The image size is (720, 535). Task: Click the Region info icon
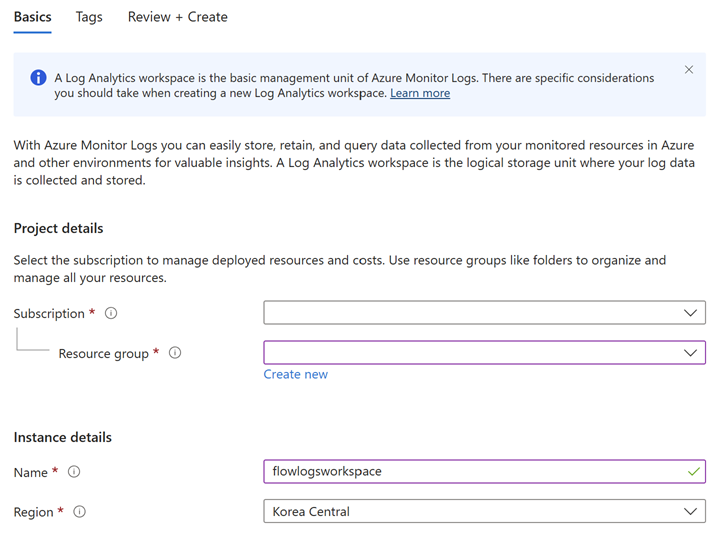coord(79,512)
